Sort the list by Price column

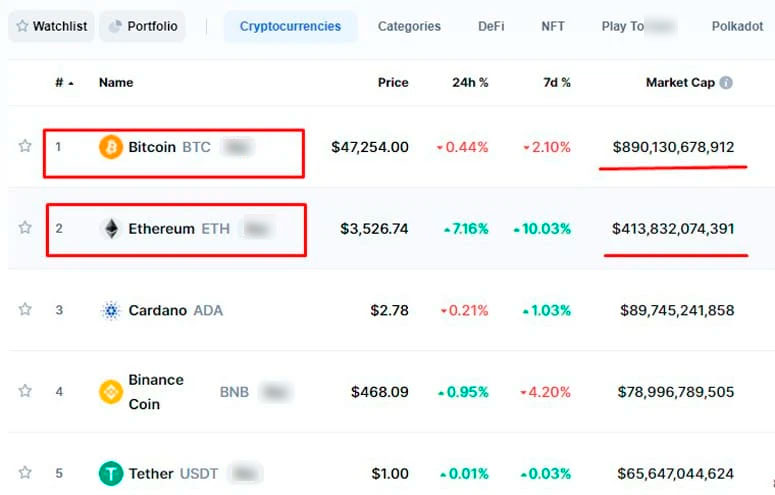393,83
